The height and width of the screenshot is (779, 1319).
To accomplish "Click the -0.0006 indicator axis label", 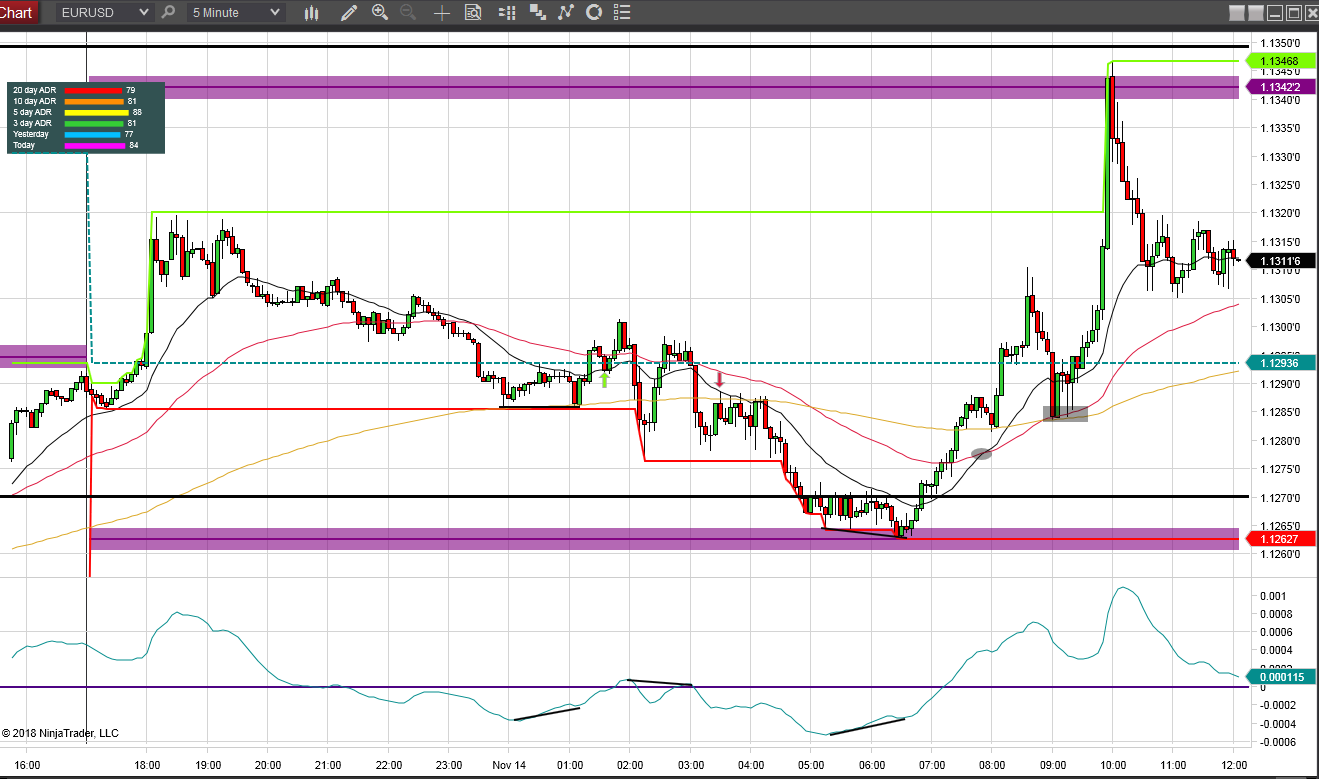I will click(x=1277, y=742).
